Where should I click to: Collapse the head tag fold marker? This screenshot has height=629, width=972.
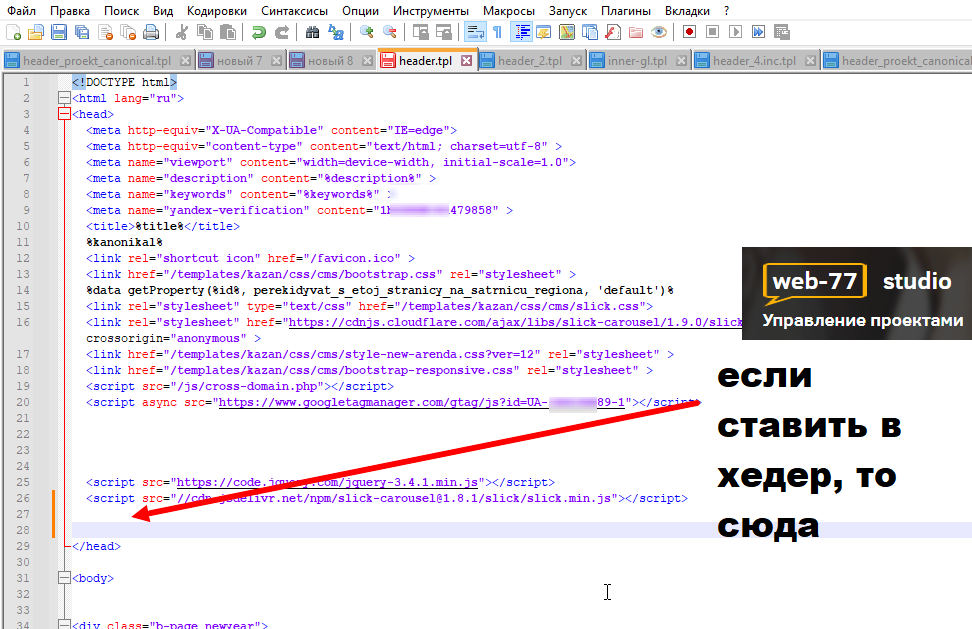point(64,114)
